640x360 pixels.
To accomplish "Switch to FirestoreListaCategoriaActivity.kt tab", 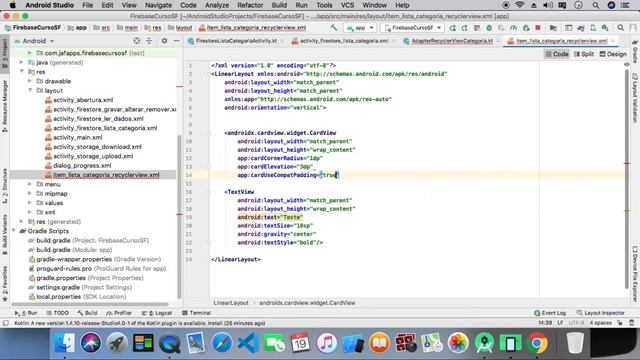I will point(236,41).
